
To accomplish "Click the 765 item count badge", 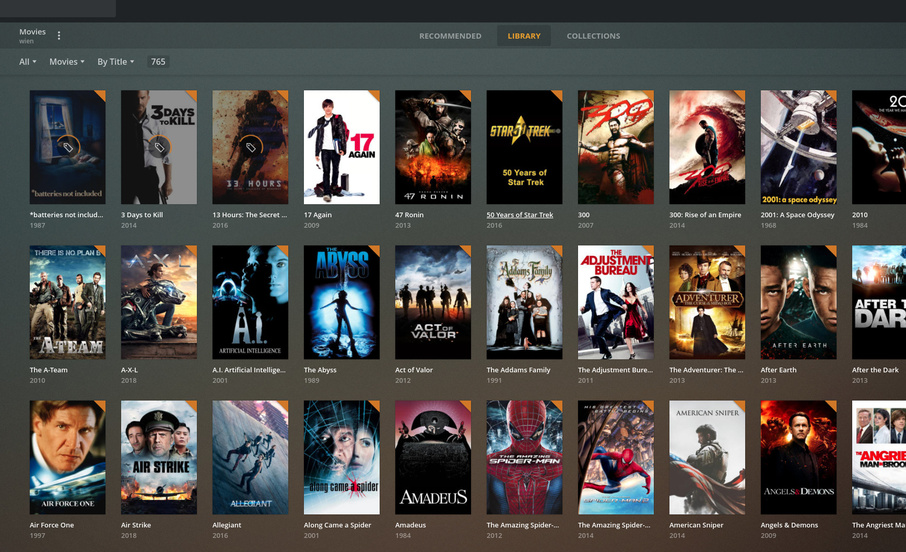I will (158, 62).
